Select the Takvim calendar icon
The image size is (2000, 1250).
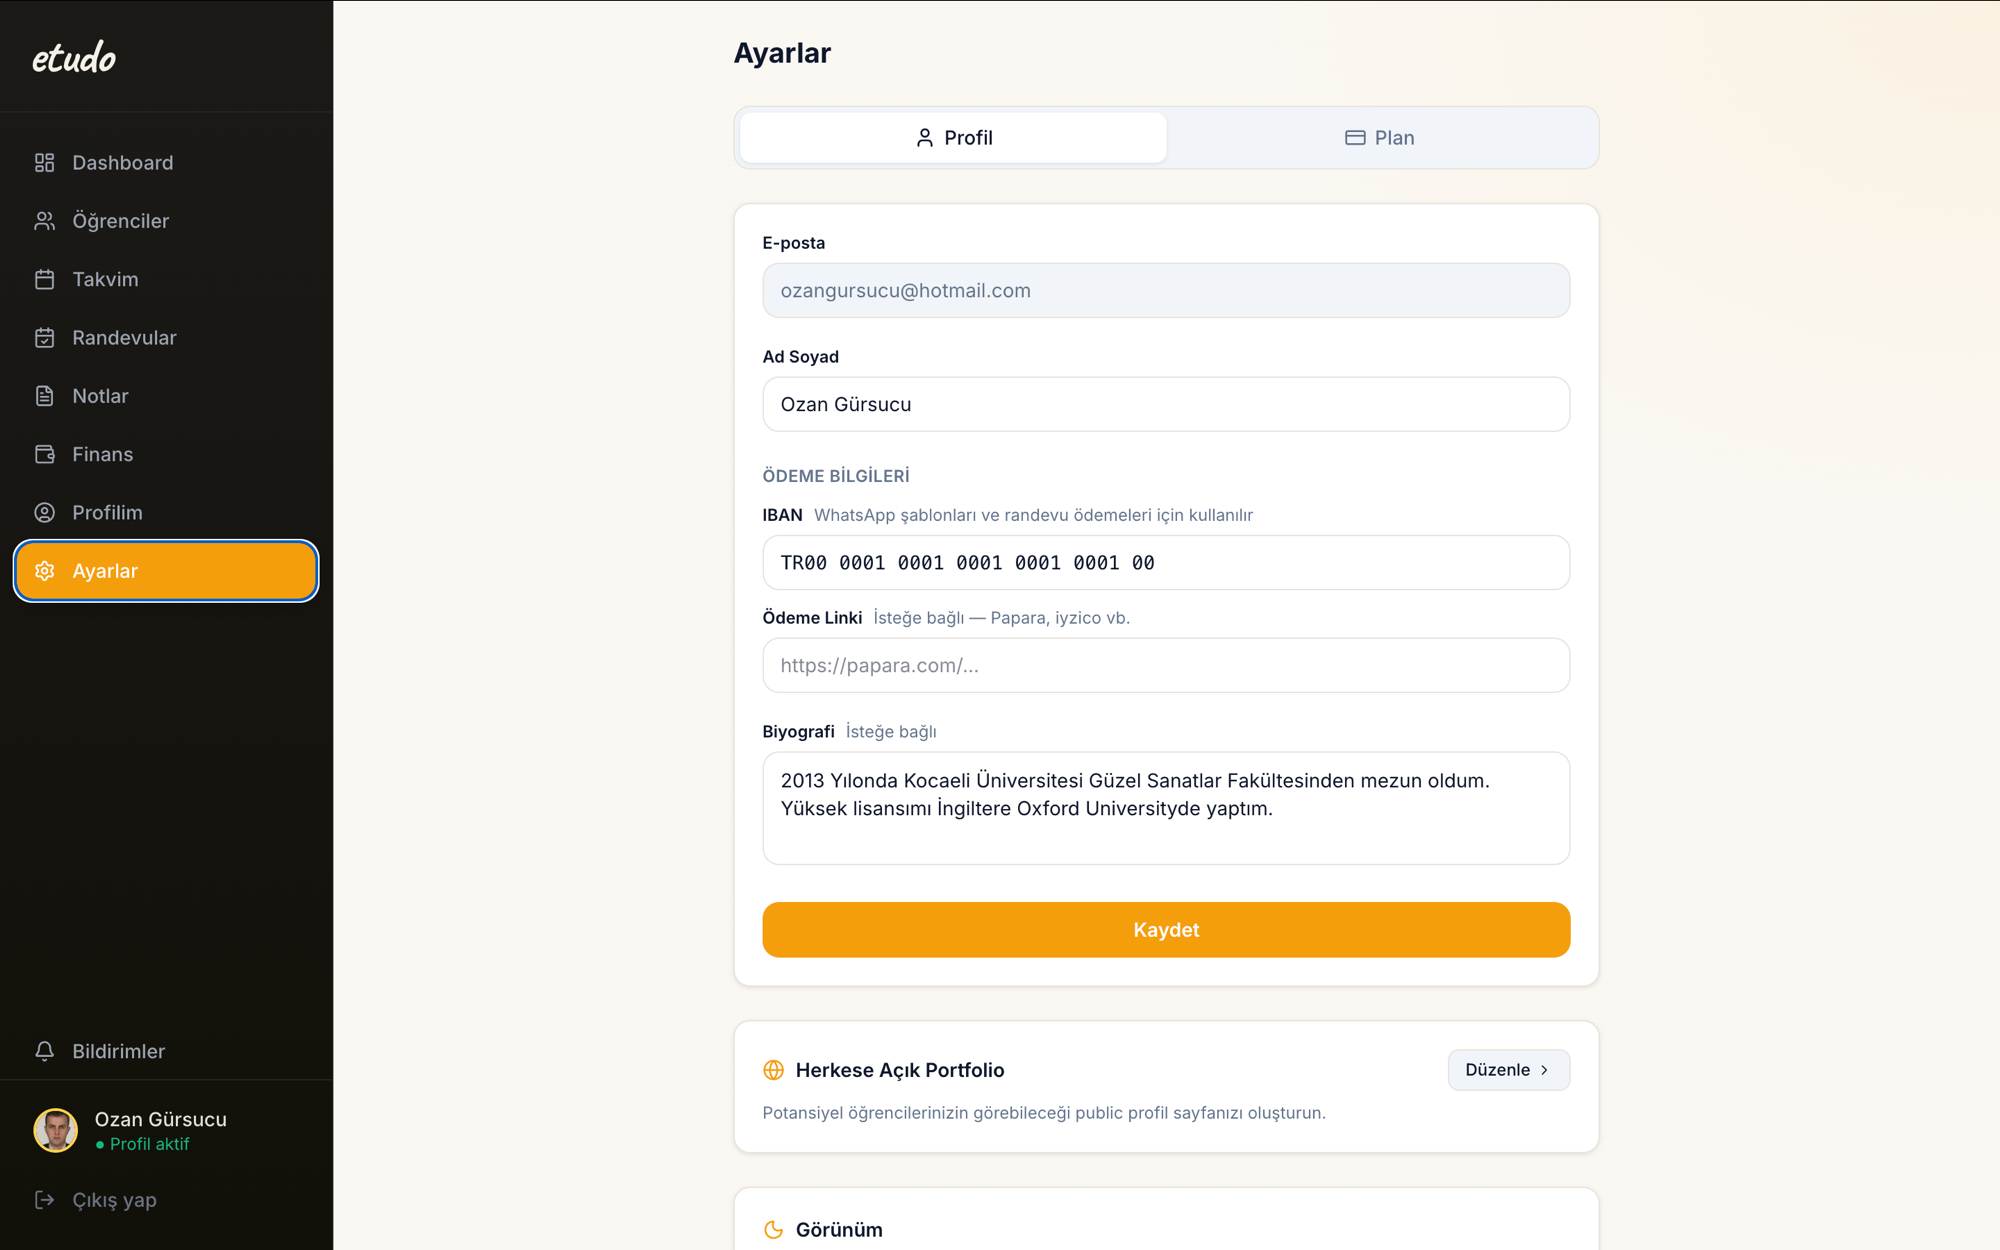click(44, 279)
